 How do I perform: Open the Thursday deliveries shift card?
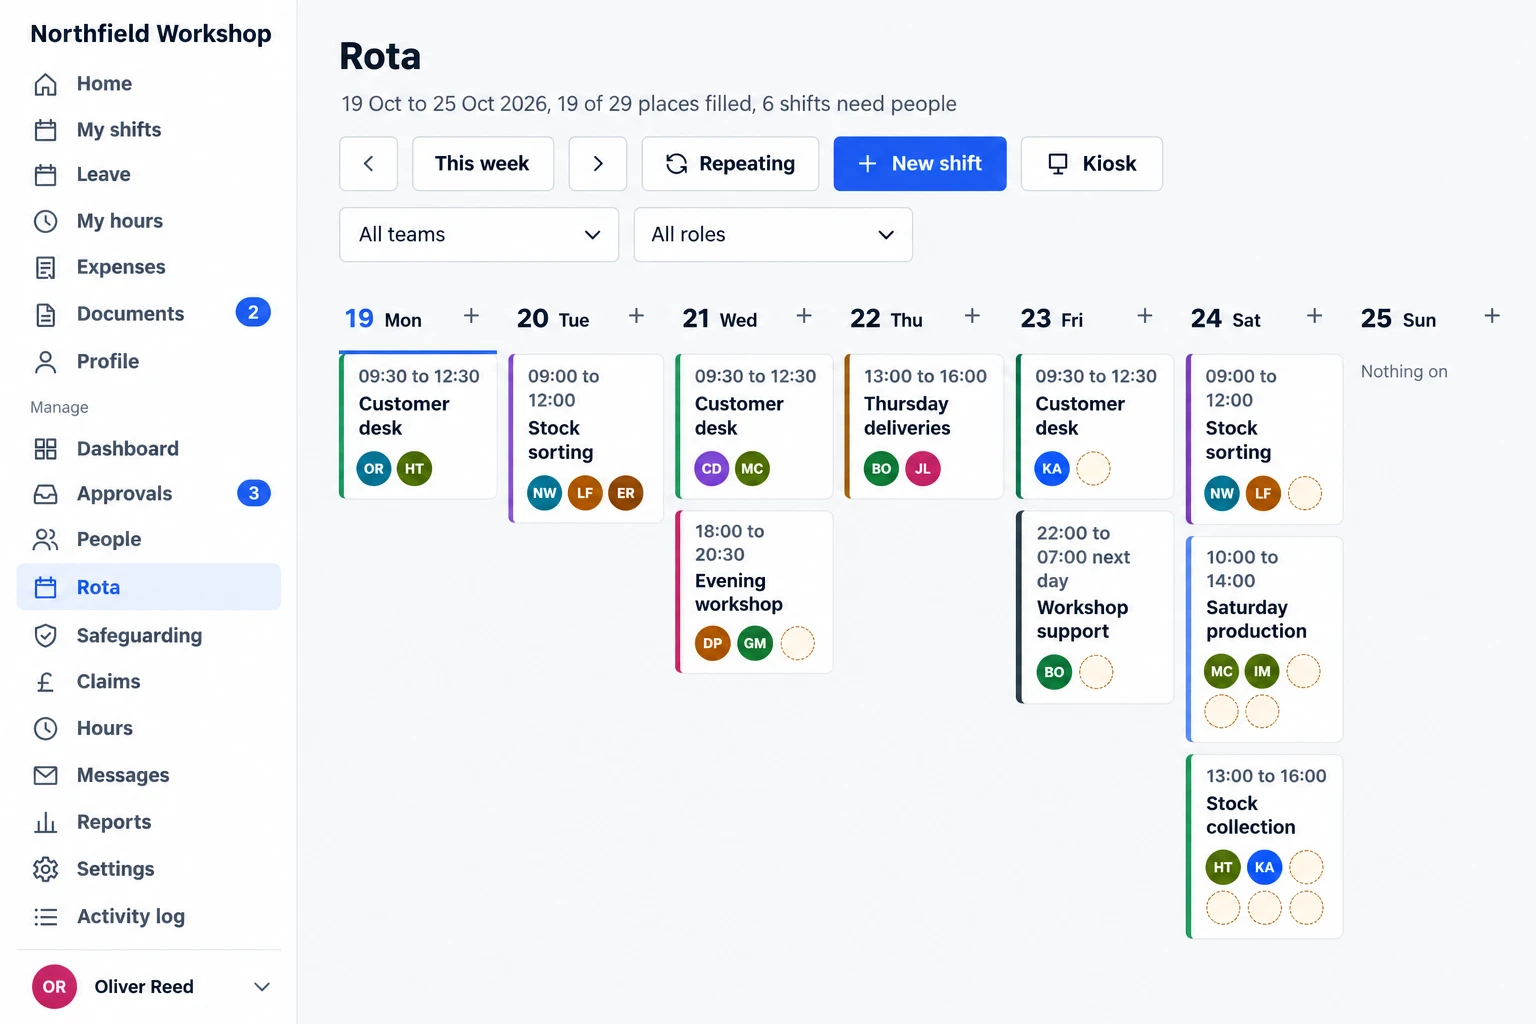pos(924,426)
